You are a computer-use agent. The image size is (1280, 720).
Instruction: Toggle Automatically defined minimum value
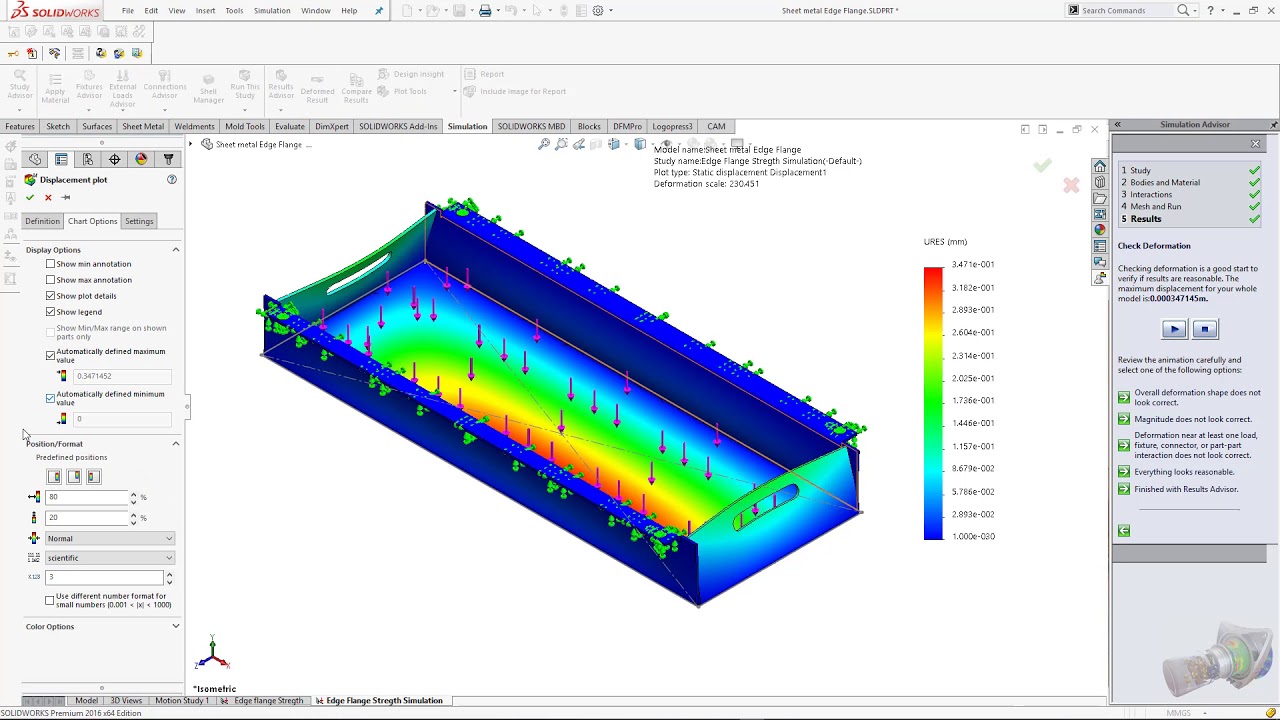click(51, 398)
